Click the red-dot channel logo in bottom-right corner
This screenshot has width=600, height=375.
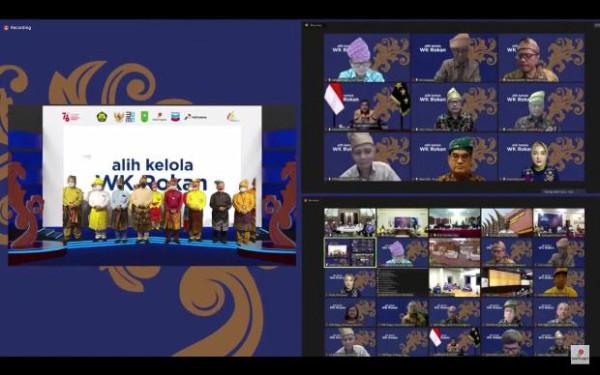(580, 354)
